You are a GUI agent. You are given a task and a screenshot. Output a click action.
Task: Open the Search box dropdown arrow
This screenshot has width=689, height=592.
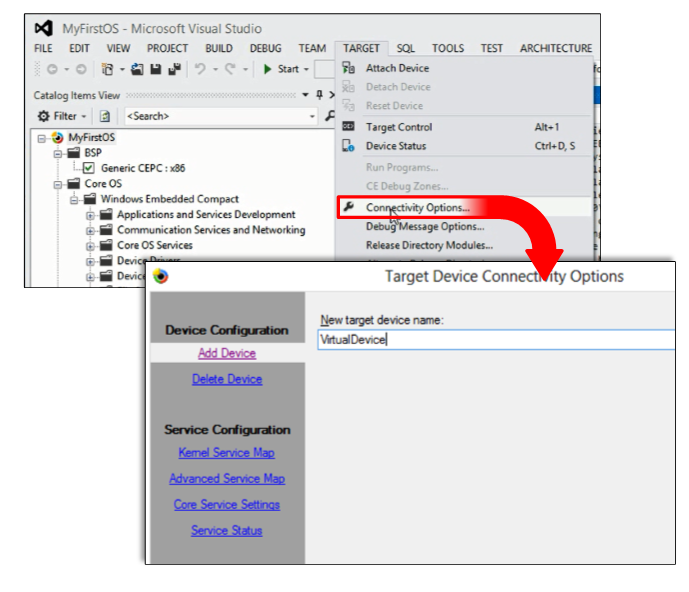coord(312,116)
